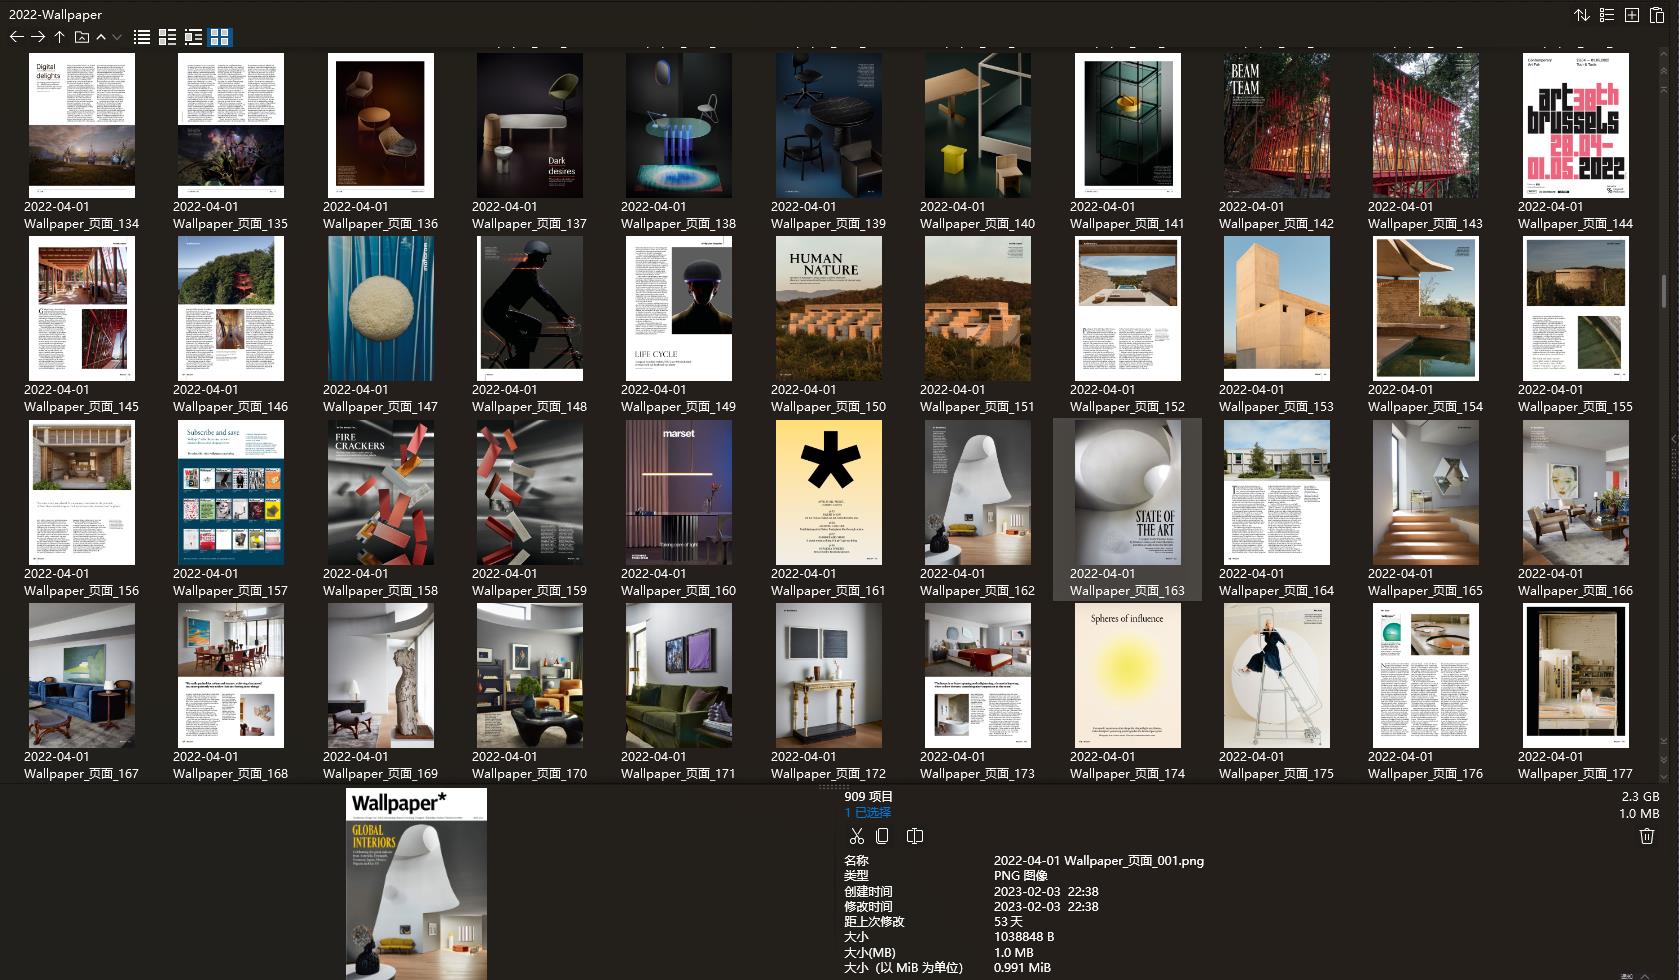This screenshot has height=980, width=1679.
Task: Collapse using the upward chevron
Action: 101,37
